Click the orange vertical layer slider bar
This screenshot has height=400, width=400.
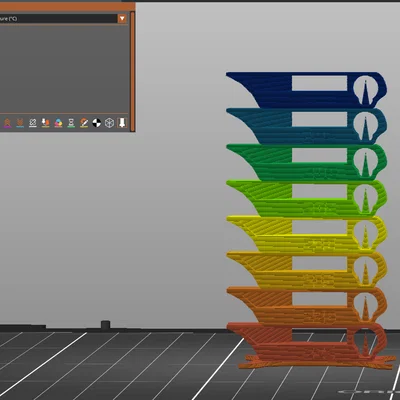coord(133,71)
